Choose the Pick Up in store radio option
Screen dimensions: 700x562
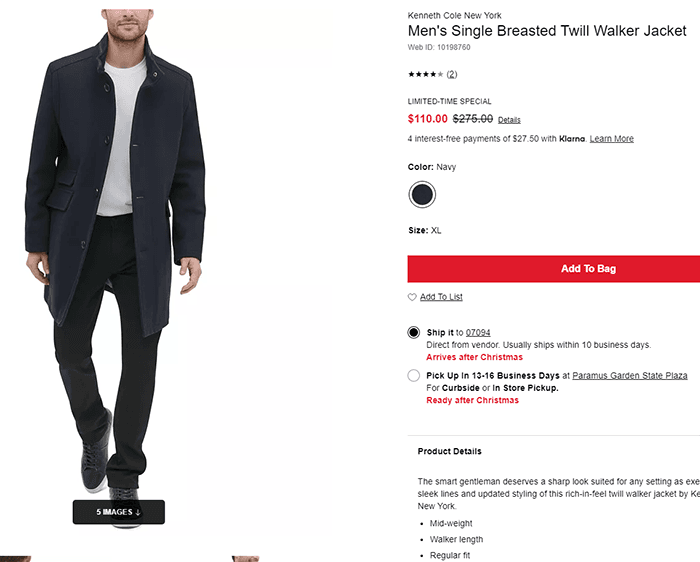click(x=414, y=376)
